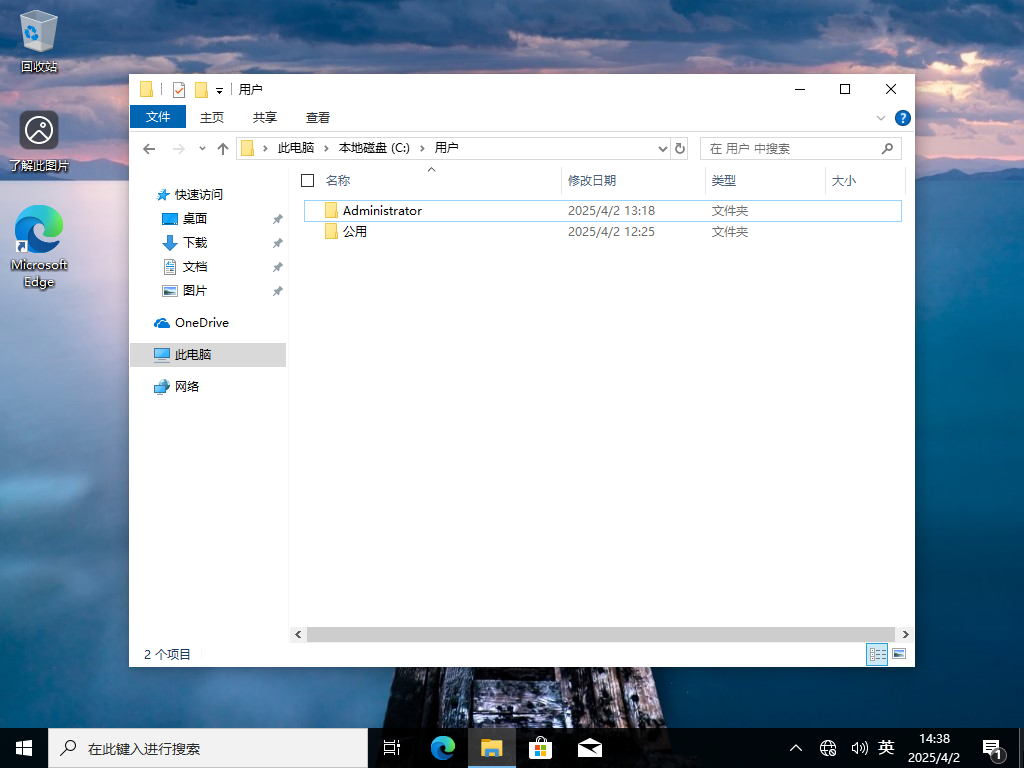Click the horizontal scrollbar left arrow
The width and height of the screenshot is (1024, 768).
298,634
